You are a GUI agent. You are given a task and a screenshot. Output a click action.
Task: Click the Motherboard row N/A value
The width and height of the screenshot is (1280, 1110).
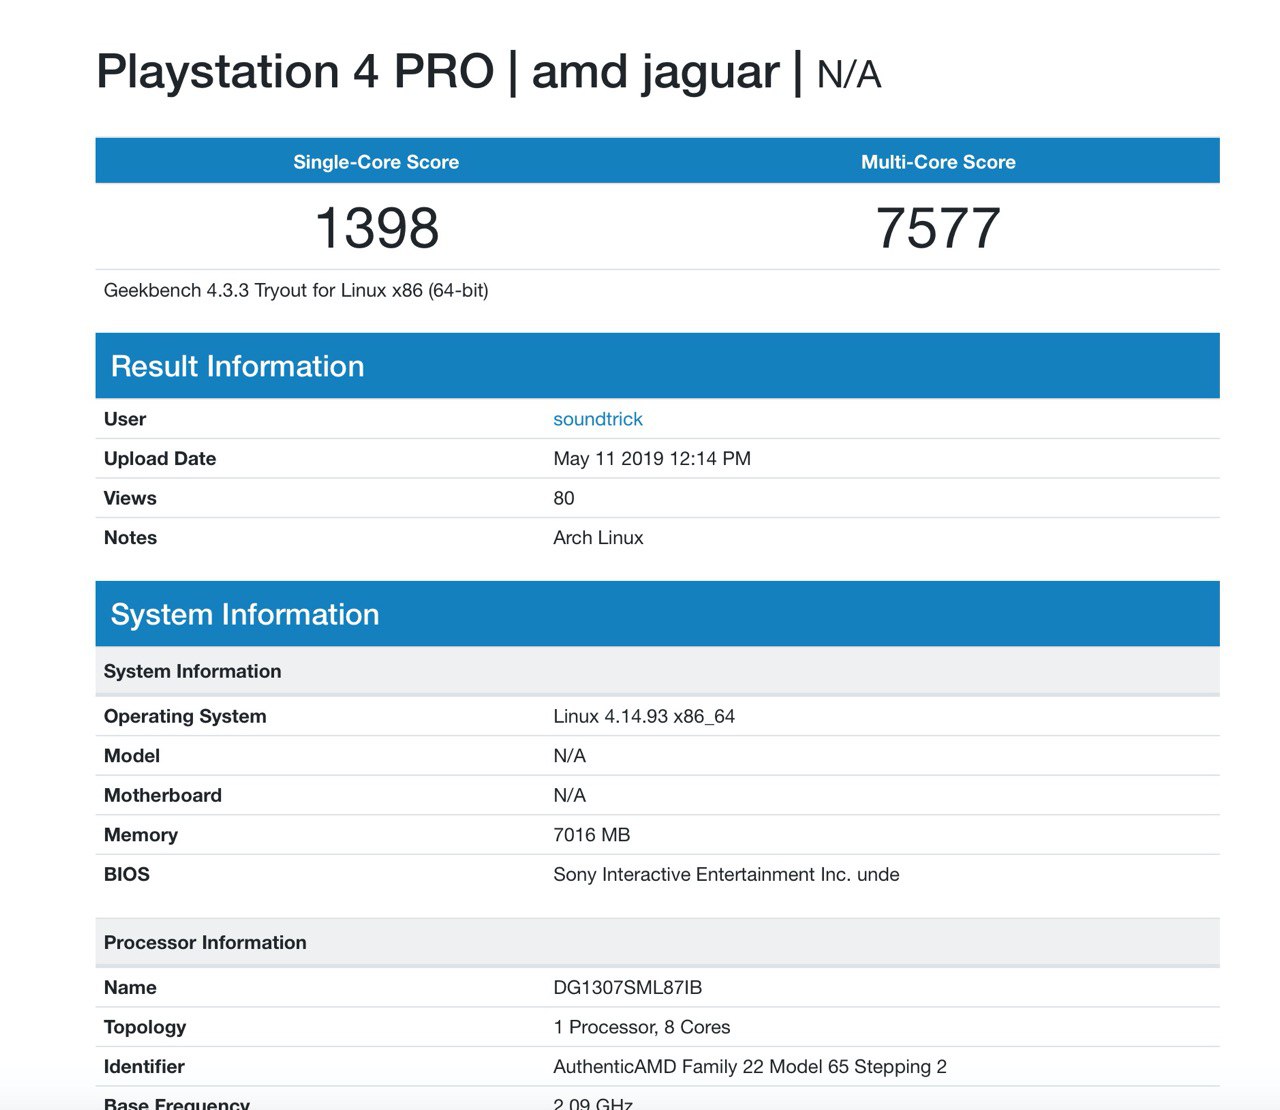(569, 795)
